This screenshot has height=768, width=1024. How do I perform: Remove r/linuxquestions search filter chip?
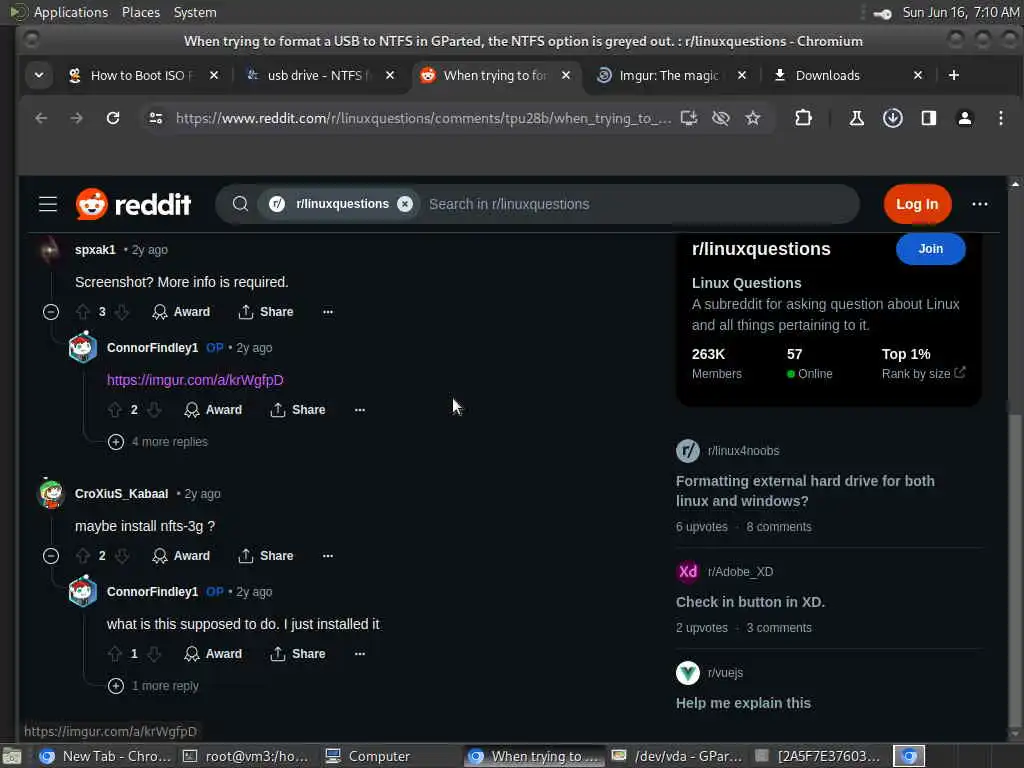[405, 204]
